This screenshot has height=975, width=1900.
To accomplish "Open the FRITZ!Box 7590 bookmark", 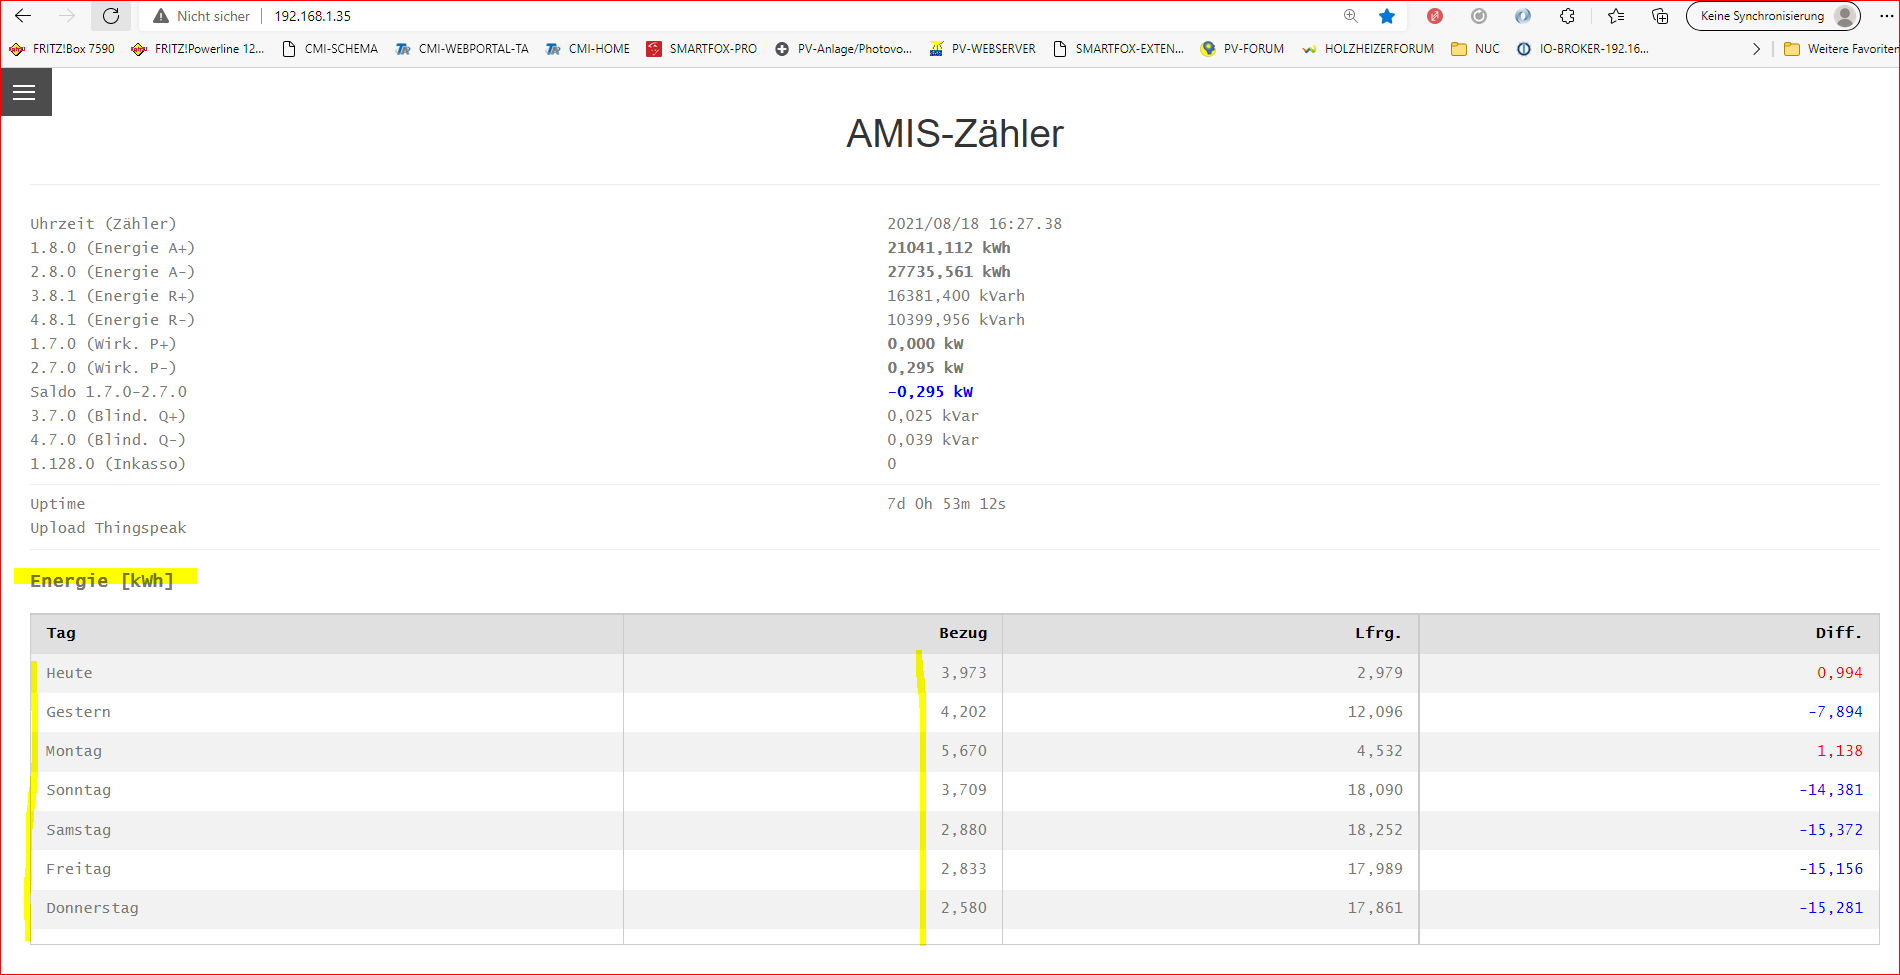I will click(x=62, y=48).
